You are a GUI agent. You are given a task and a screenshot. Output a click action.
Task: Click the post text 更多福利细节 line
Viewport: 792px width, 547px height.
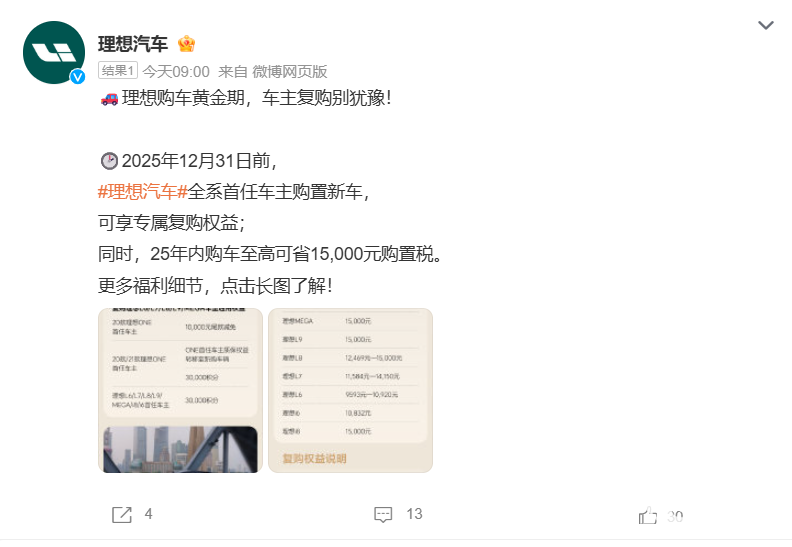click(x=215, y=286)
